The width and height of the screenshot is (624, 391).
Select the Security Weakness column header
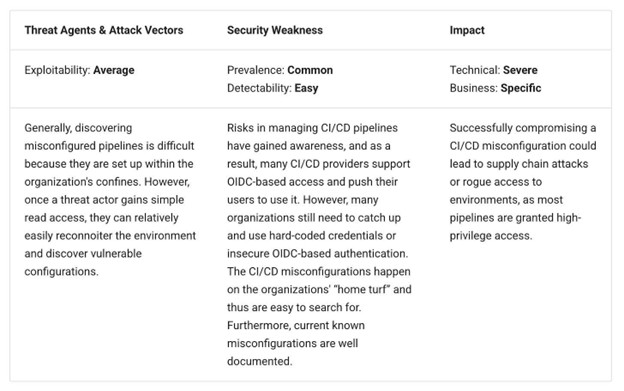pos(275,30)
